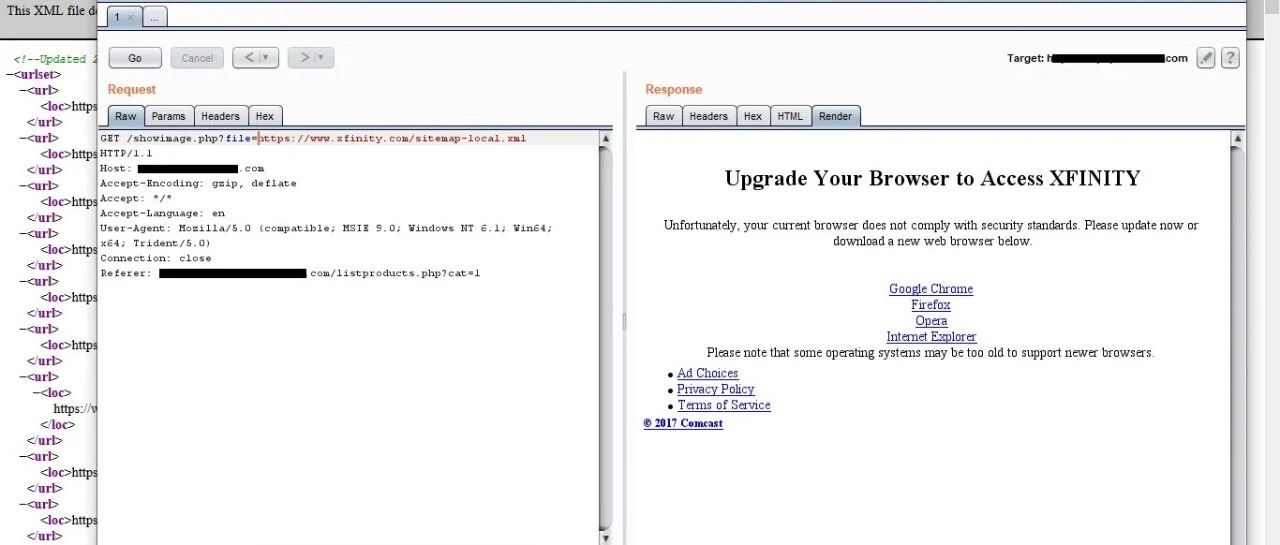
Task: Open the Response HTML tab
Action: pos(790,116)
